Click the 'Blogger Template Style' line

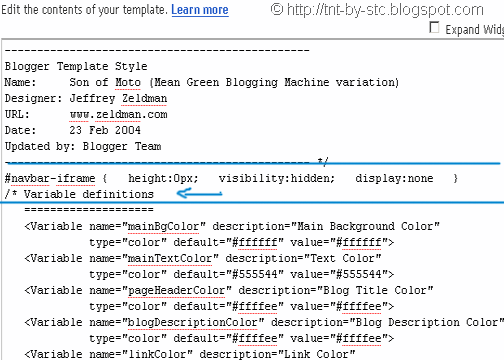pos(76,66)
